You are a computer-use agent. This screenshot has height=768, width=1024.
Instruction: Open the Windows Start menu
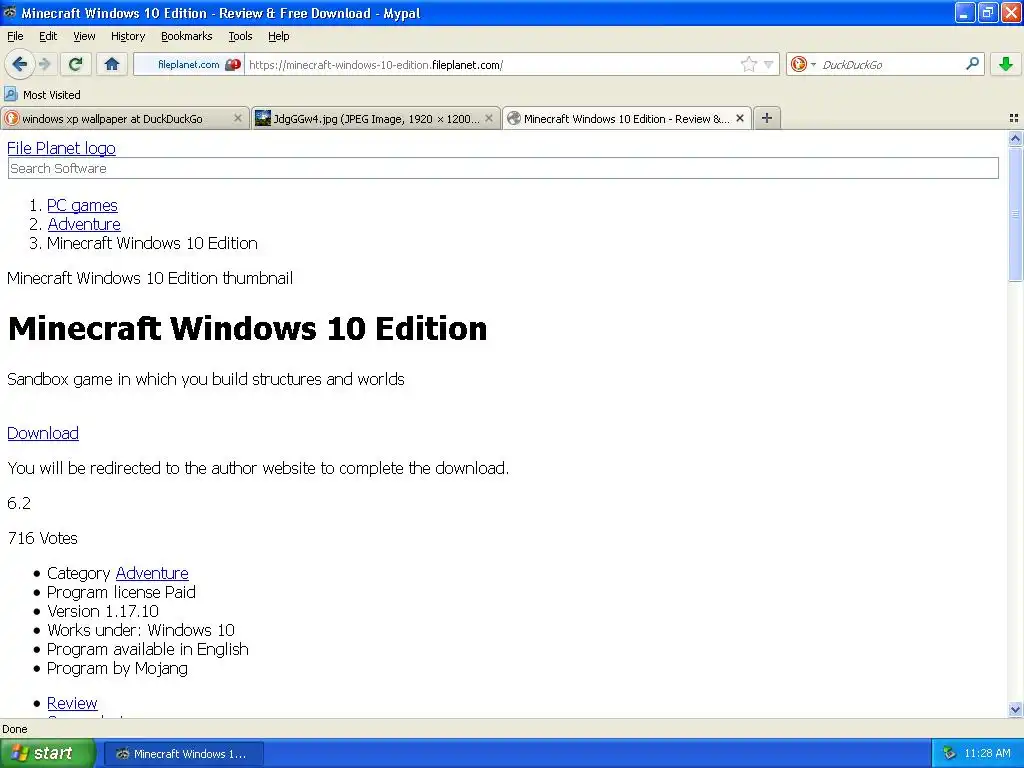coord(48,753)
